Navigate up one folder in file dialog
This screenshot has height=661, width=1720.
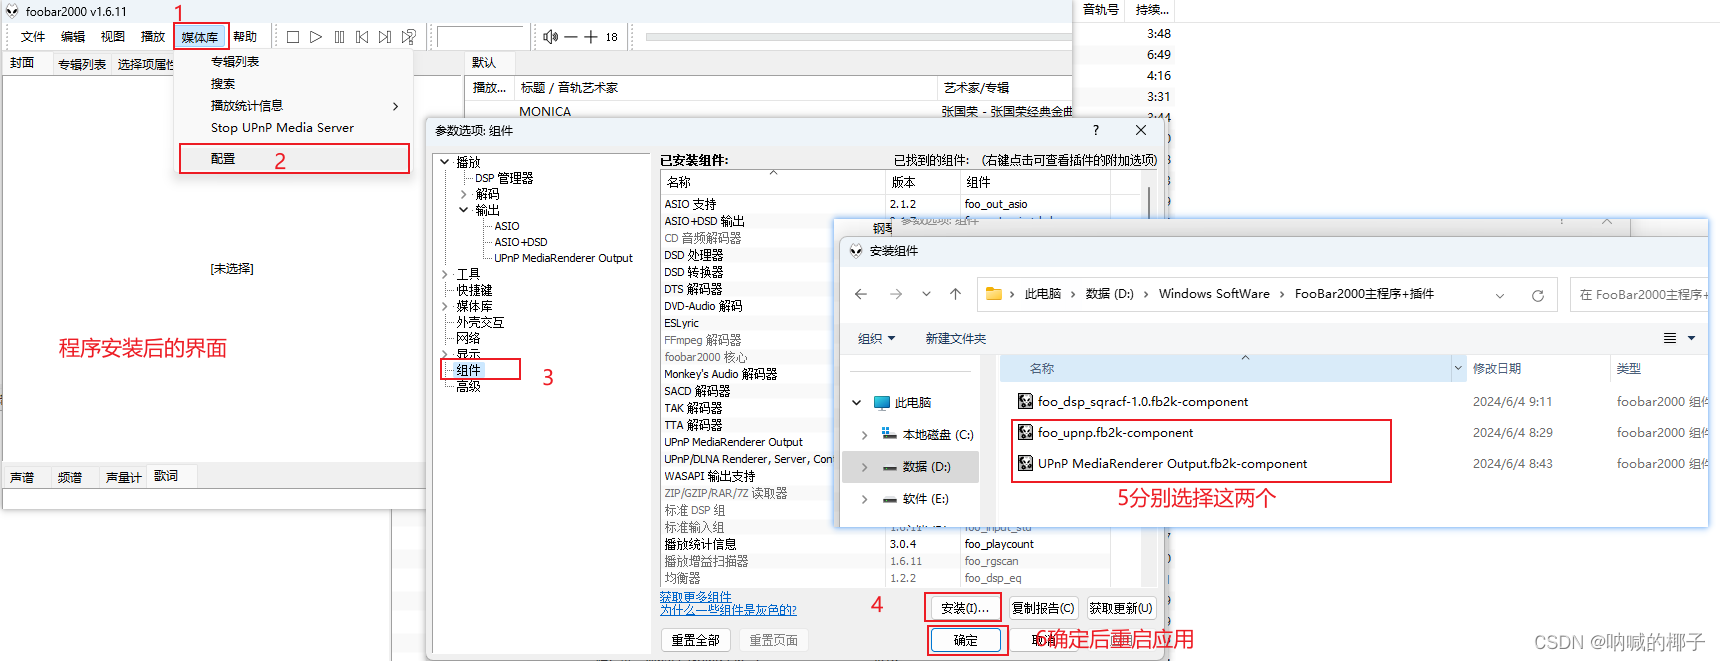[955, 294]
